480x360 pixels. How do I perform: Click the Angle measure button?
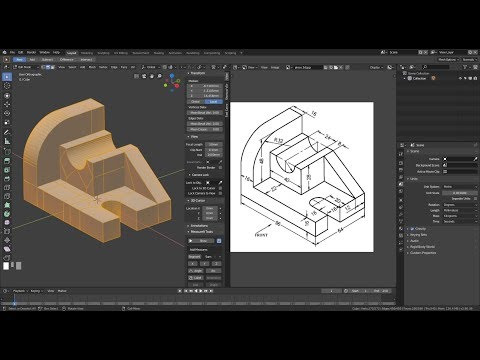coord(196,271)
